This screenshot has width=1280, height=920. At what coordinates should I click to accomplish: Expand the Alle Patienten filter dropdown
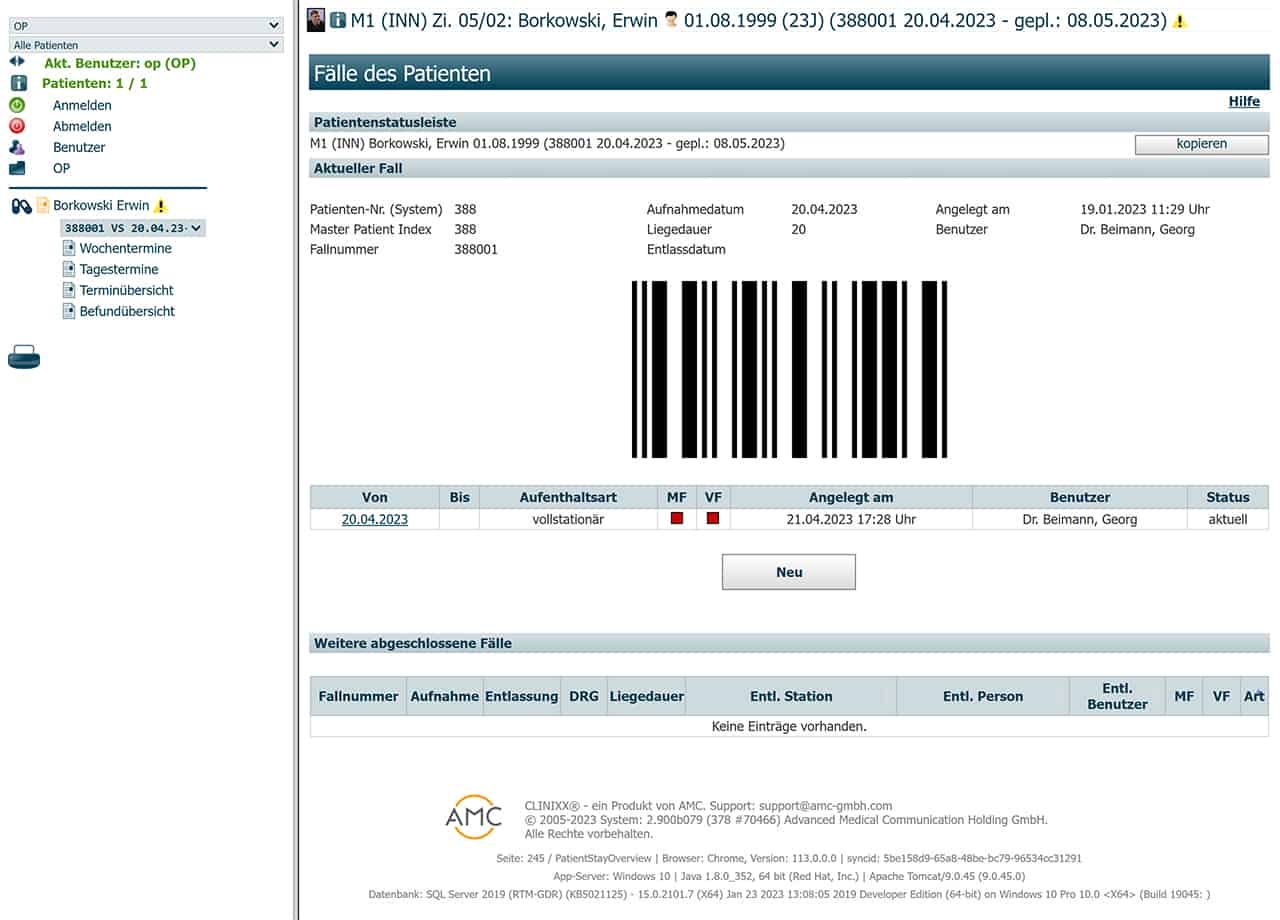click(x=146, y=45)
